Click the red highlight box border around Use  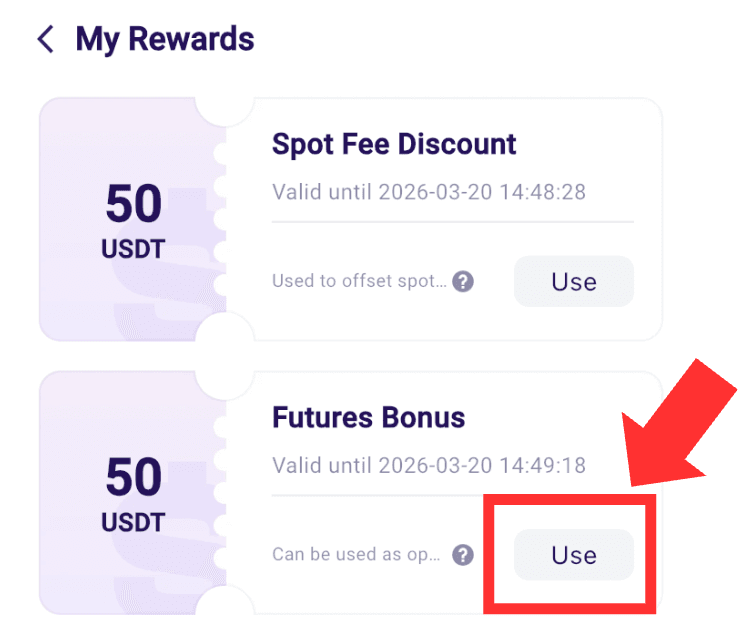[x=570, y=500]
